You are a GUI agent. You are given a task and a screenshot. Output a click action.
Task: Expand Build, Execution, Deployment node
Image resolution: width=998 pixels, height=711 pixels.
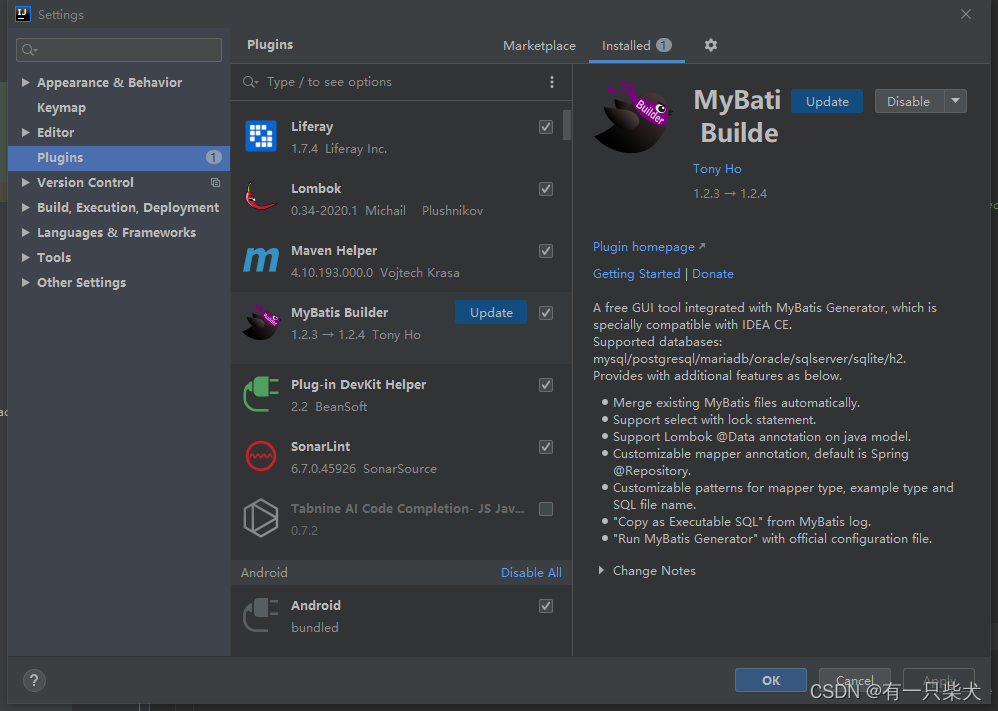tap(25, 208)
